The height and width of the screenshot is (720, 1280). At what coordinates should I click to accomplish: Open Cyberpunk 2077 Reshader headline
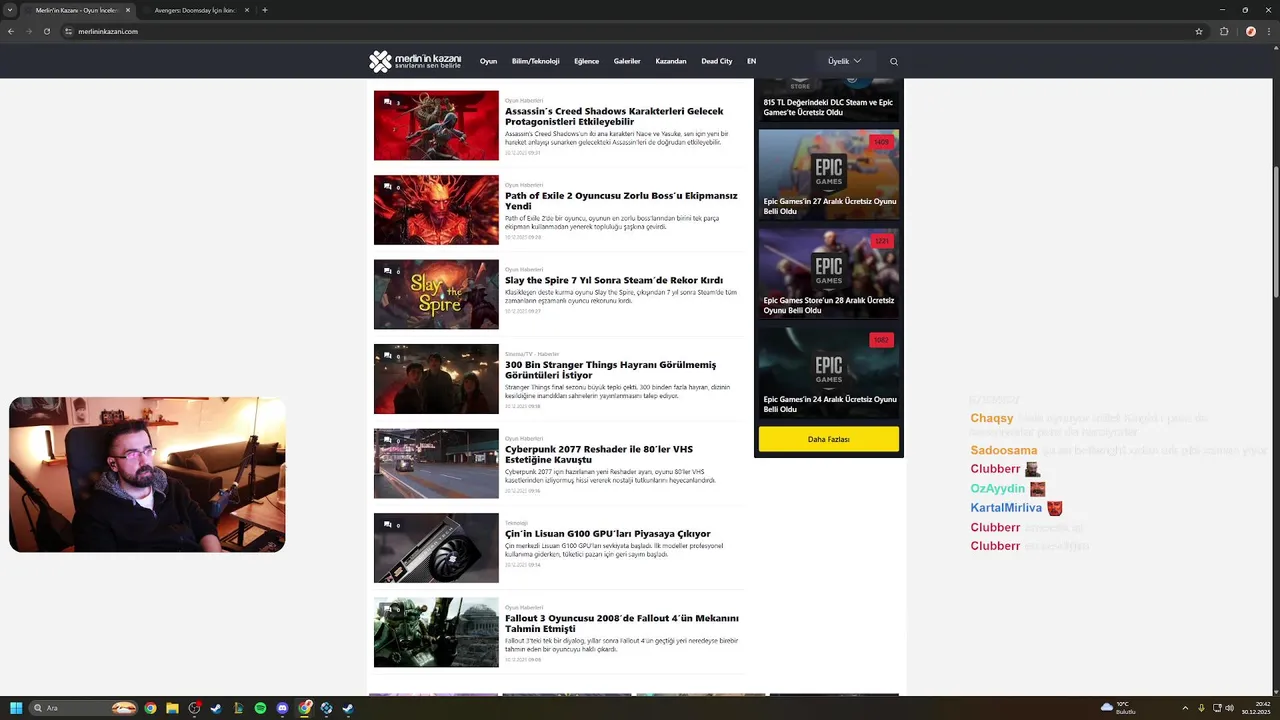(x=599, y=454)
